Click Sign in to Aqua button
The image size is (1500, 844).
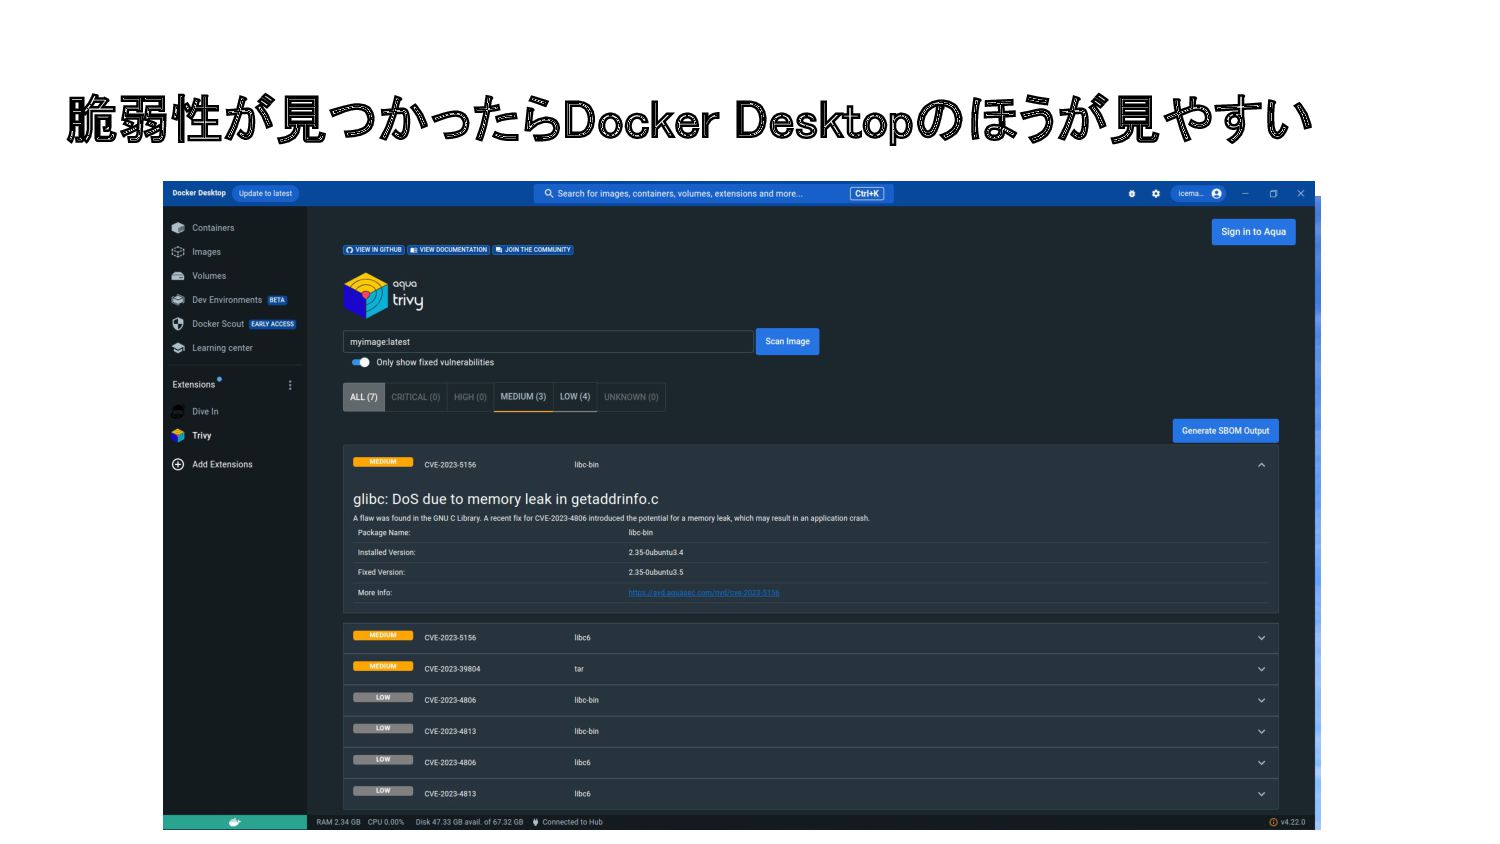(x=1253, y=232)
